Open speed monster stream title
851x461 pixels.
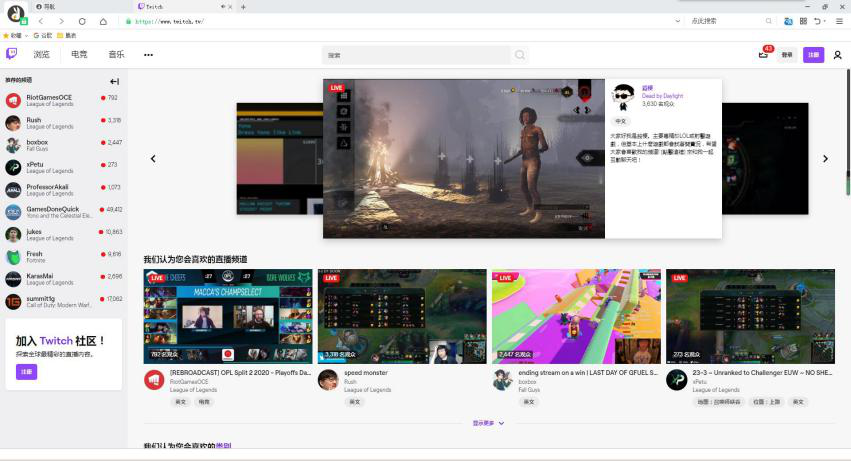[365, 372]
